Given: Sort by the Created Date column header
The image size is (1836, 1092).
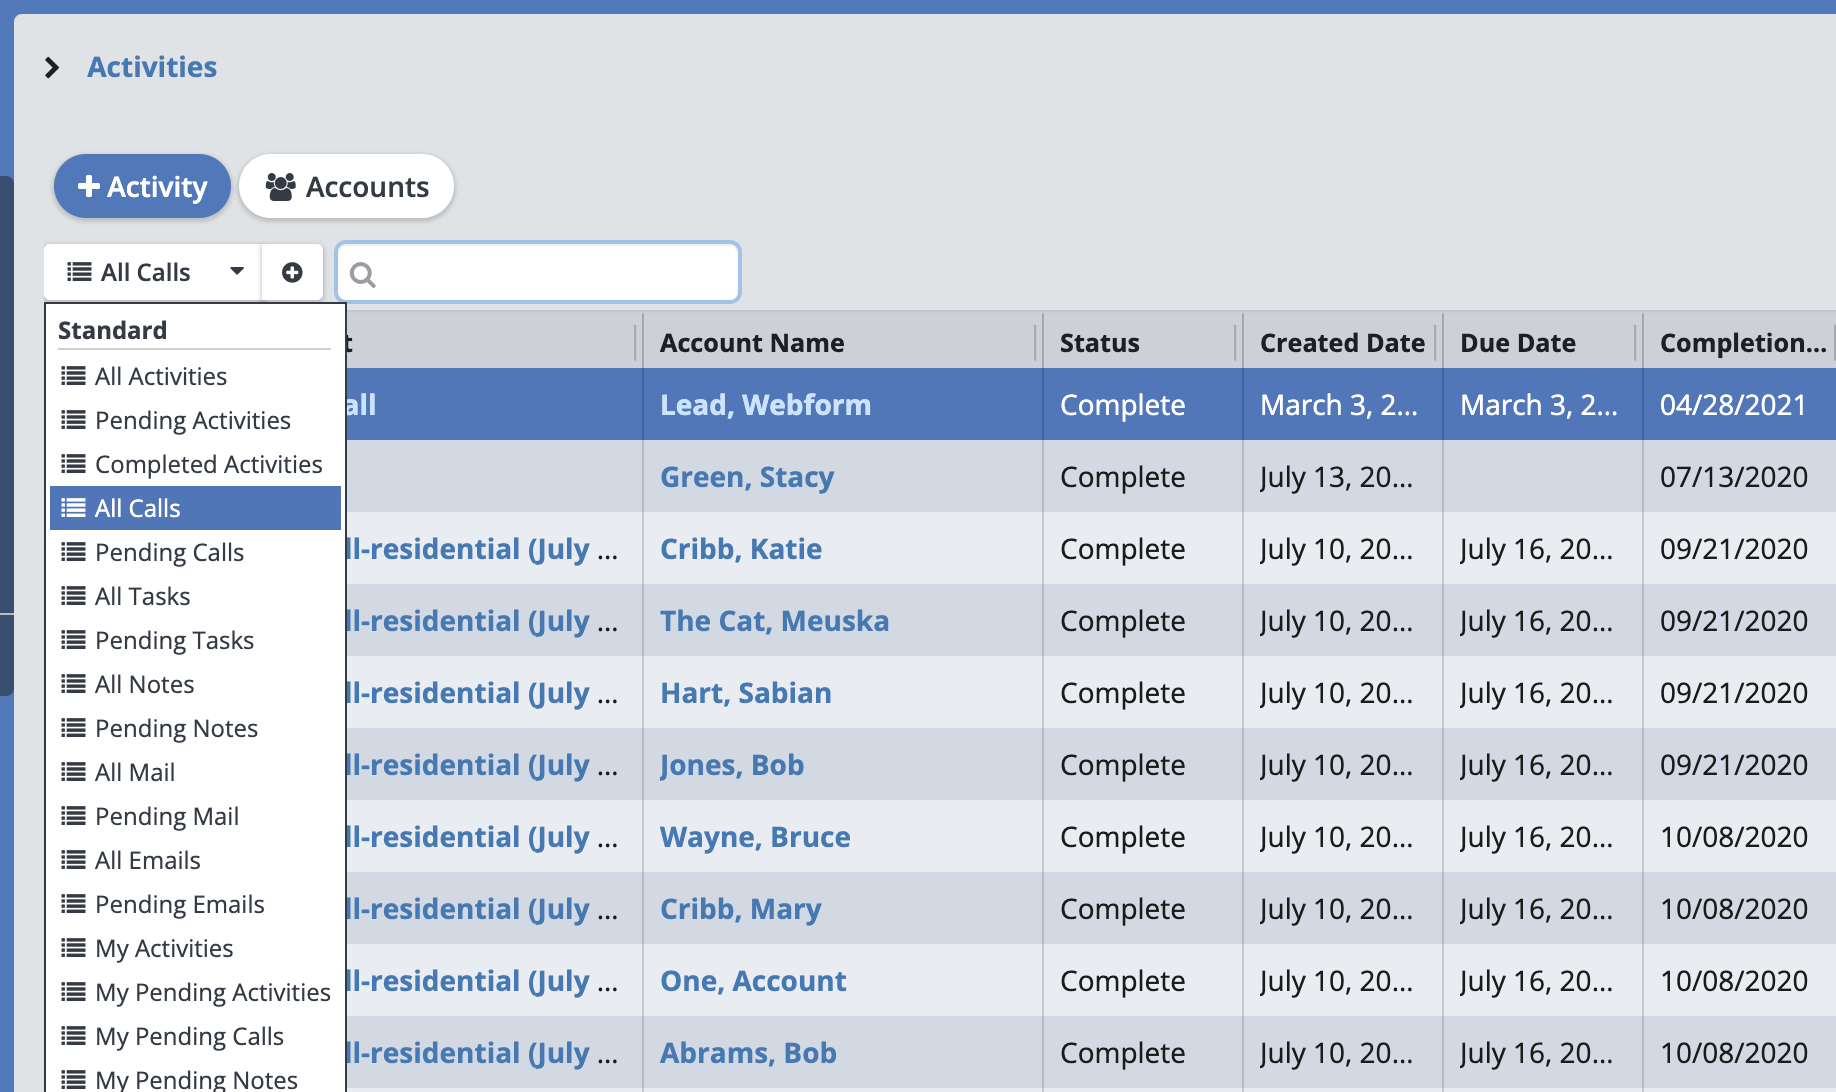Looking at the screenshot, I should coord(1341,343).
